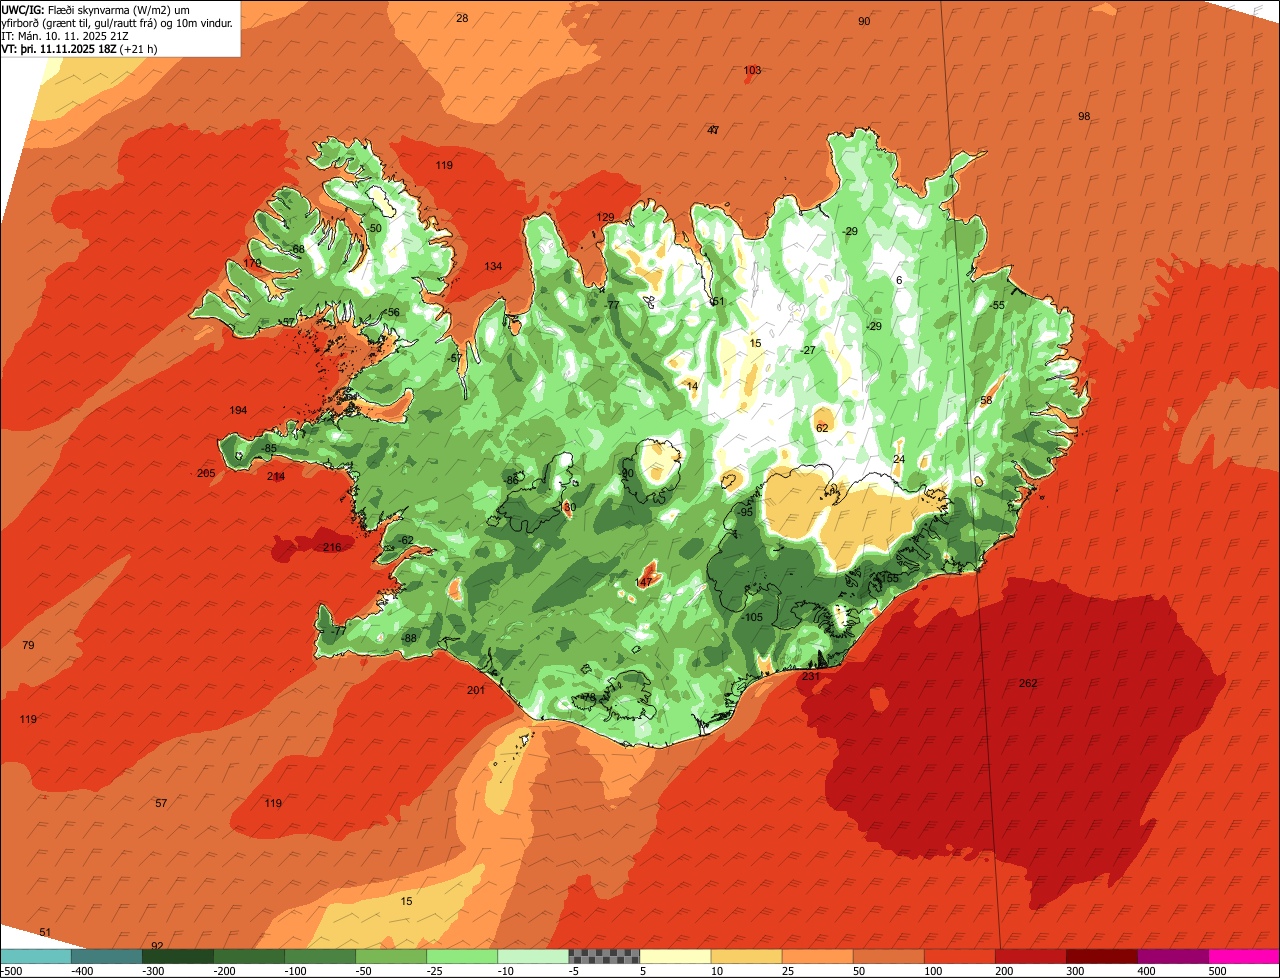Click the '262' flux value in dark red sea
The height and width of the screenshot is (978, 1280).
click(1028, 684)
